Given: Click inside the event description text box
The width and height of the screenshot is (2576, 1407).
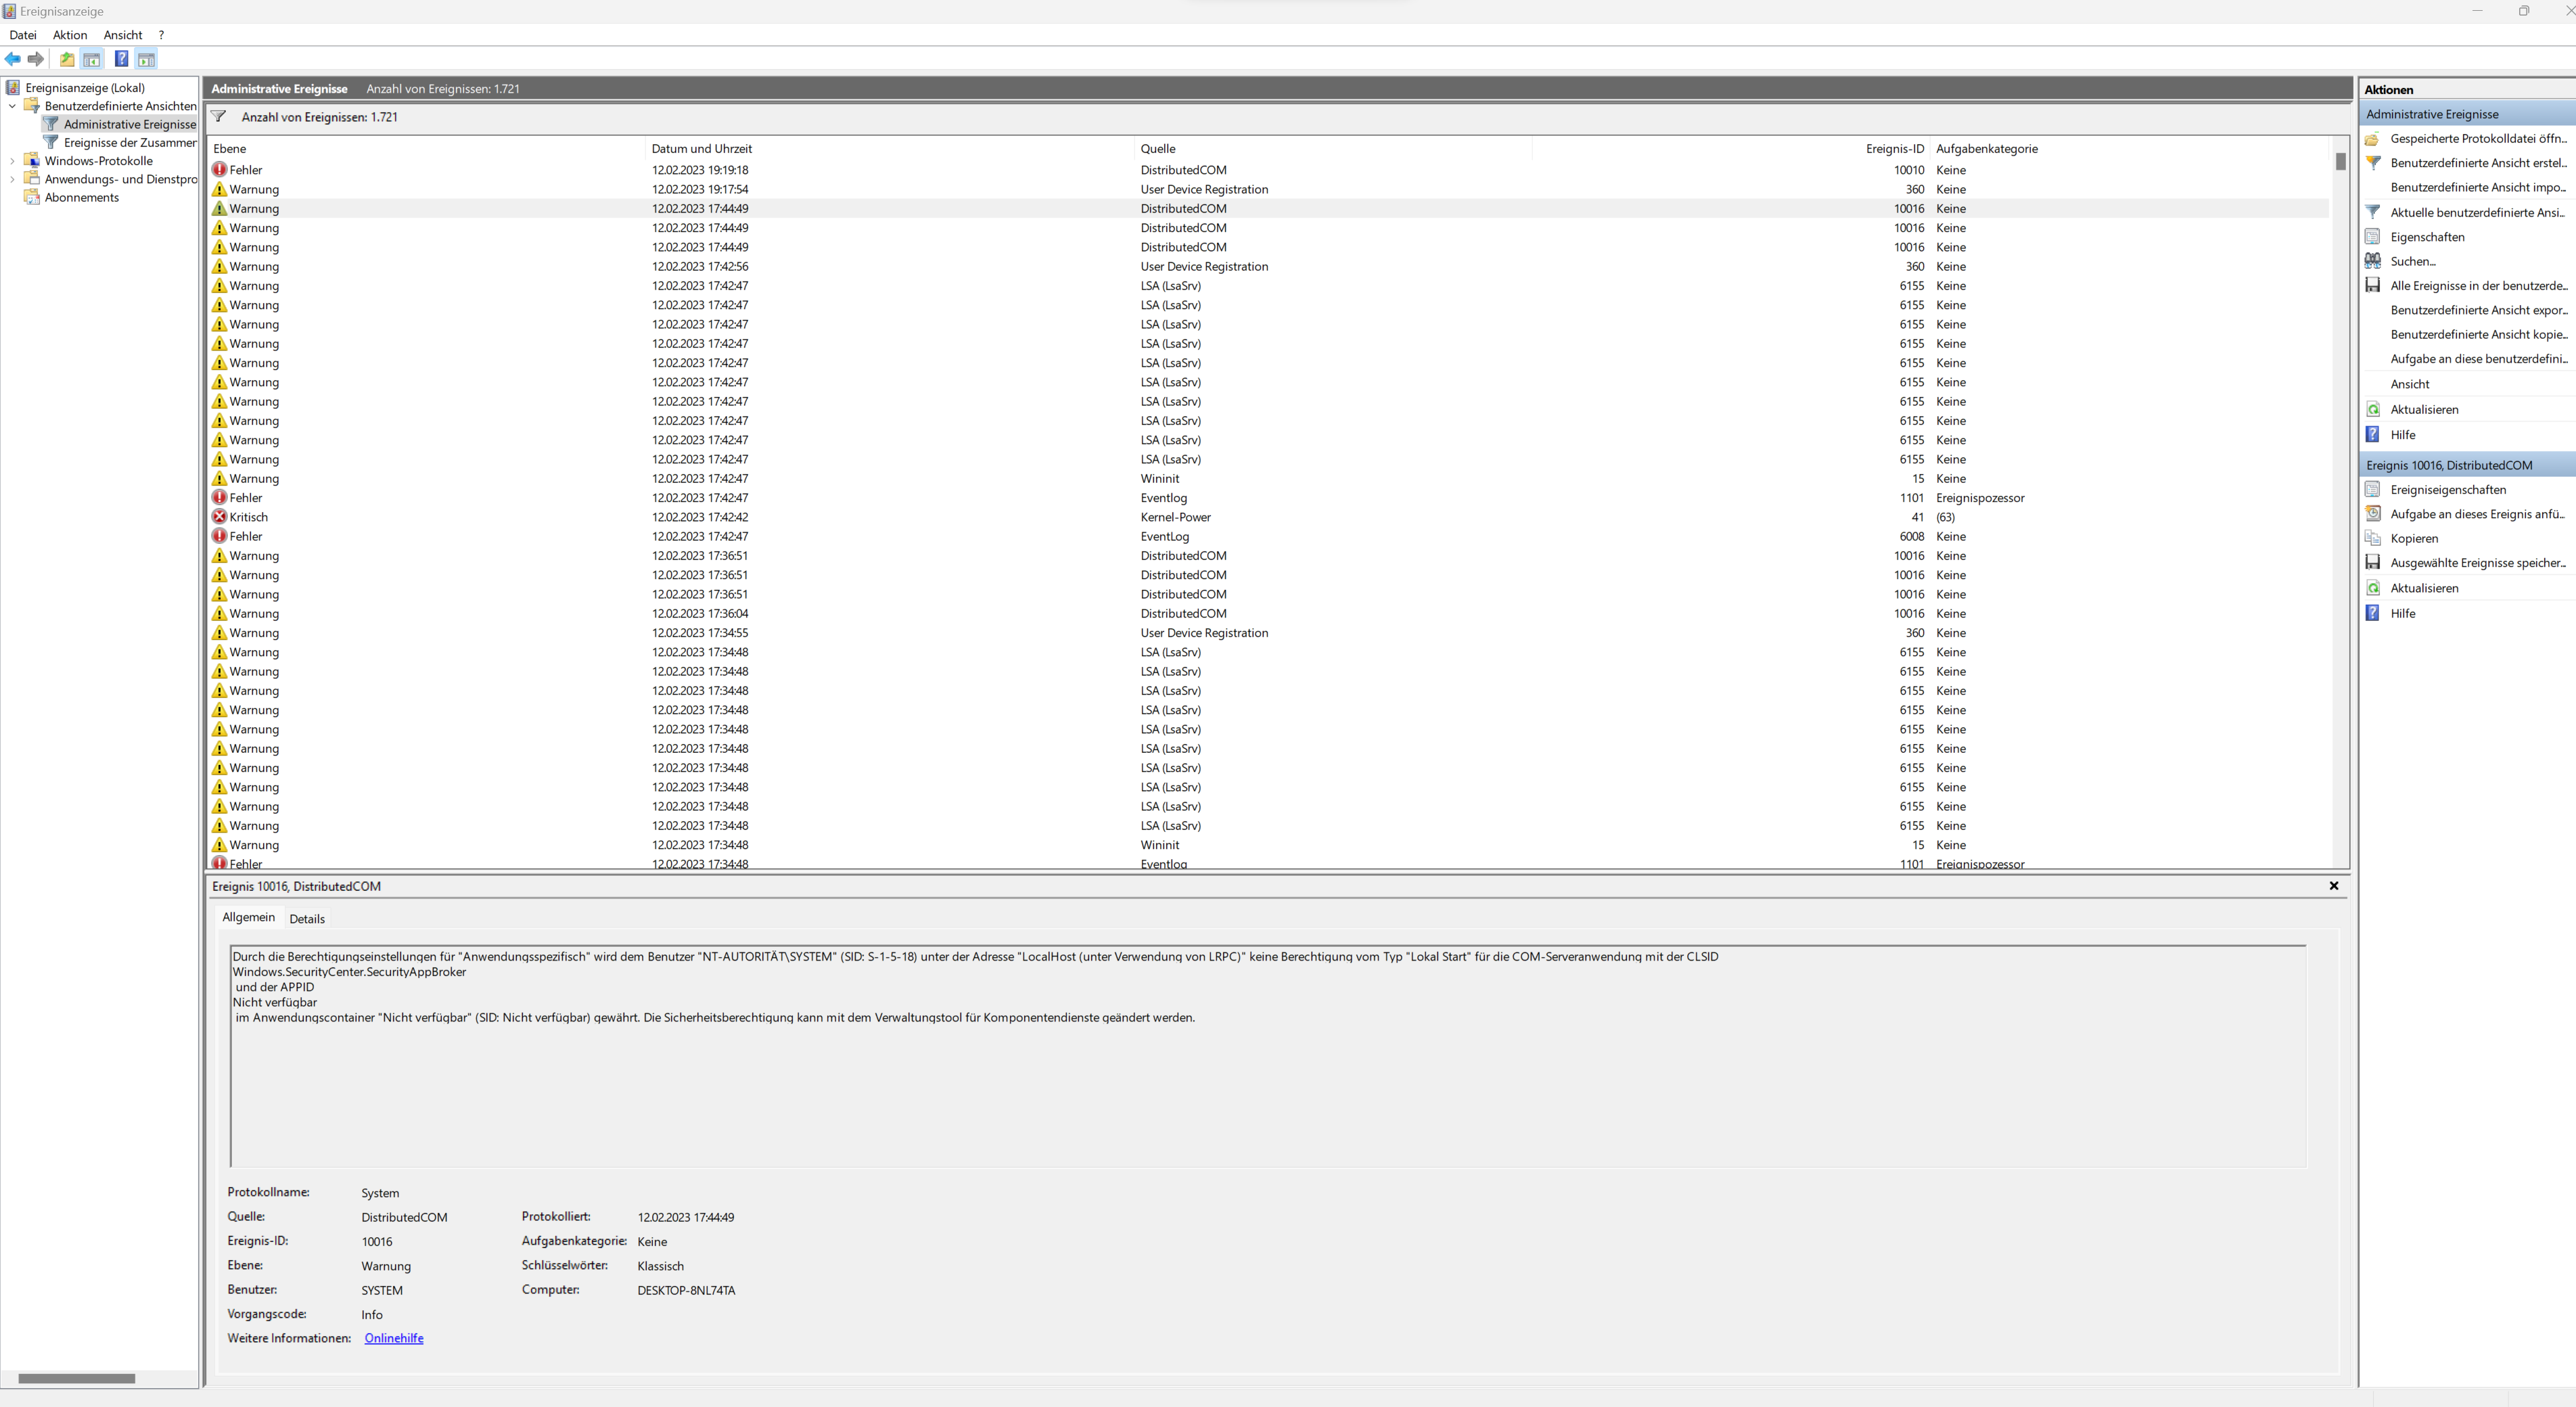Looking at the screenshot, I should [1268, 1056].
